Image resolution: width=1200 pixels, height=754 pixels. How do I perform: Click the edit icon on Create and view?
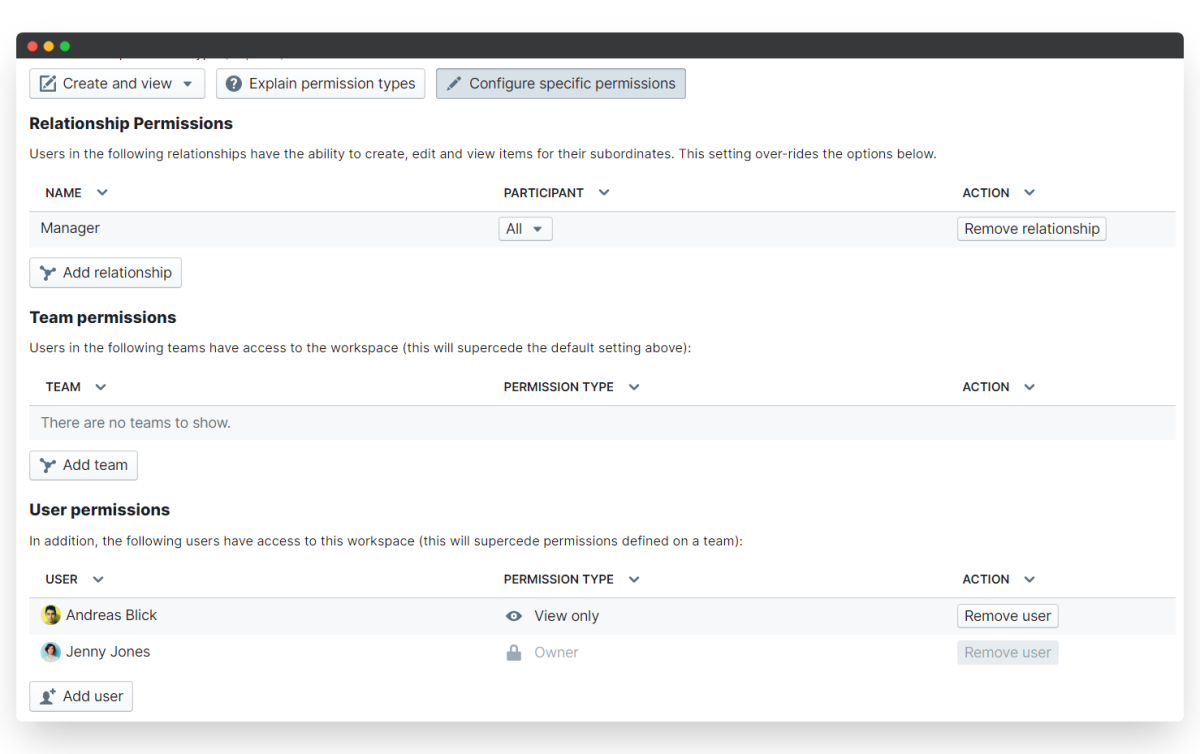[x=47, y=84]
